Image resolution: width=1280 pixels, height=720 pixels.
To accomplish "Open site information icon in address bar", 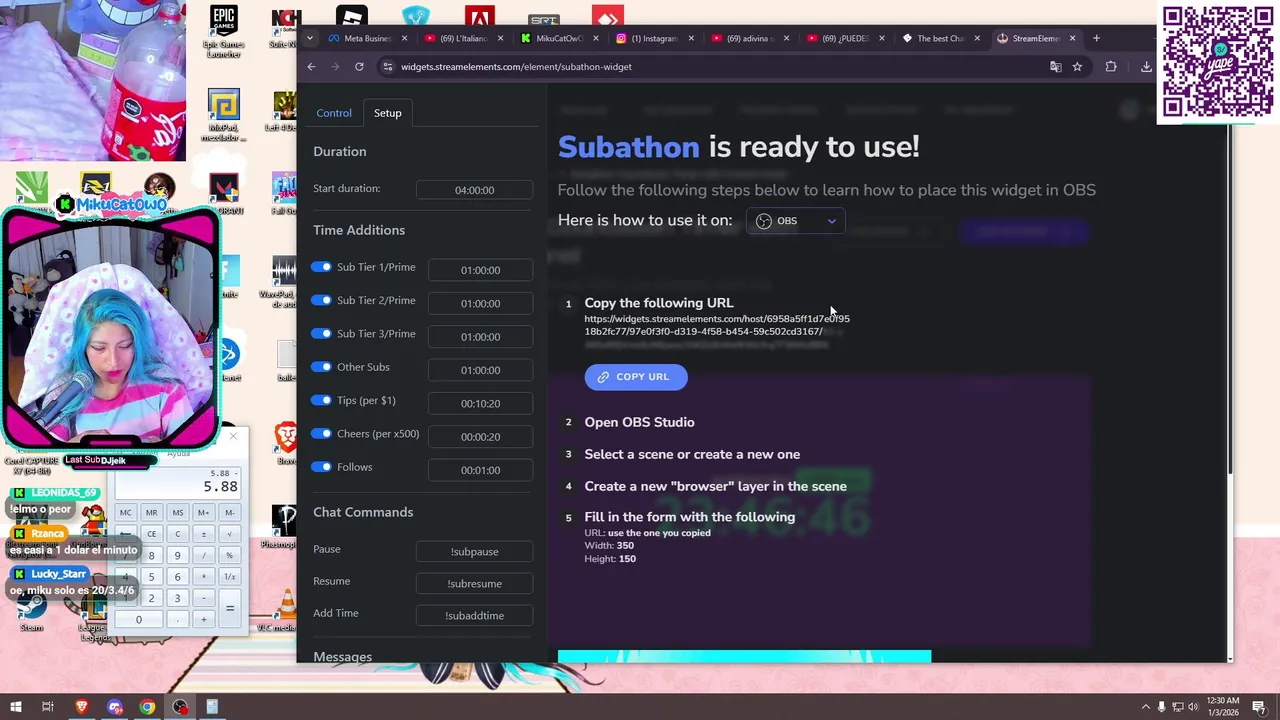I will tap(388, 67).
